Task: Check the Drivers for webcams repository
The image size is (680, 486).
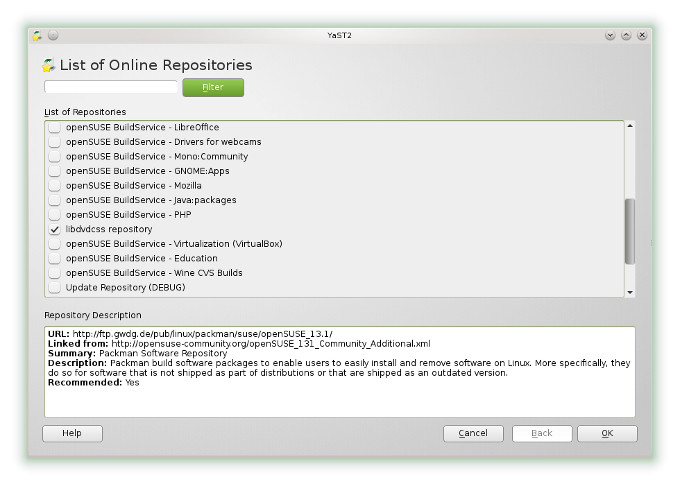Action: [55, 142]
